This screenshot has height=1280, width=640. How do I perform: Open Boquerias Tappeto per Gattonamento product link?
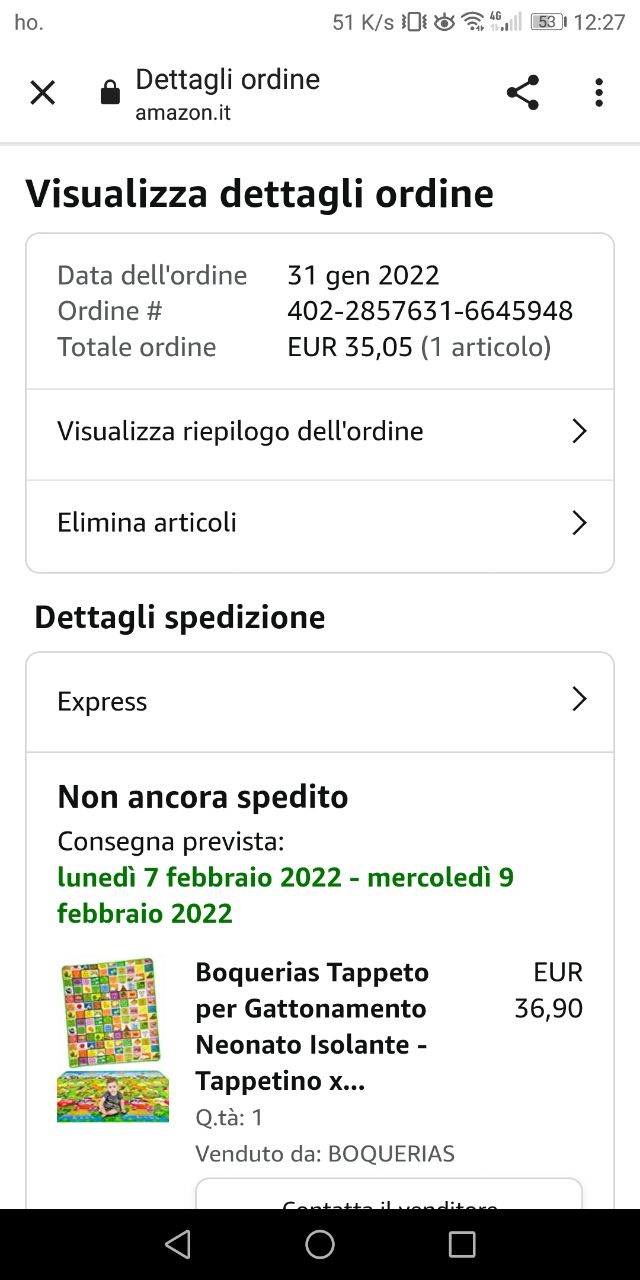coord(312,1027)
